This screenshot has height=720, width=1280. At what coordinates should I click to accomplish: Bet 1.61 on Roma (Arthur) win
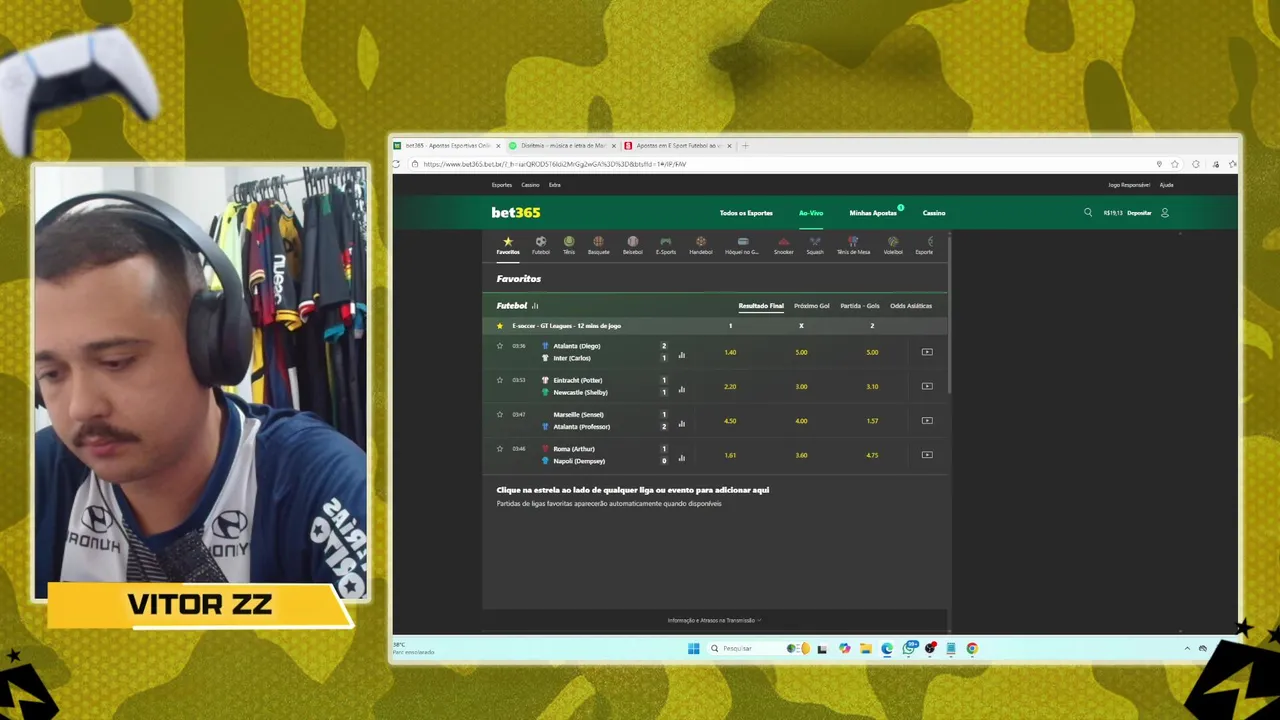(x=730, y=455)
